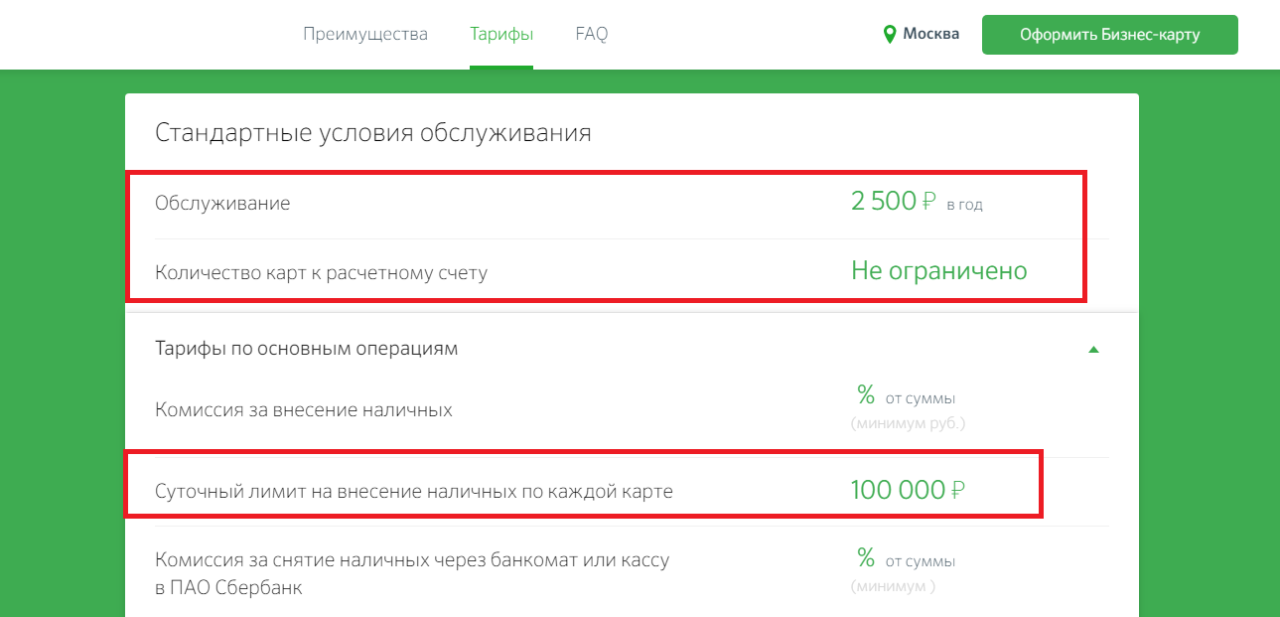The height and width of the screenshot is (617, 1280).
Task: Switch to the Тарифы tab
Action: coord(501,34)
